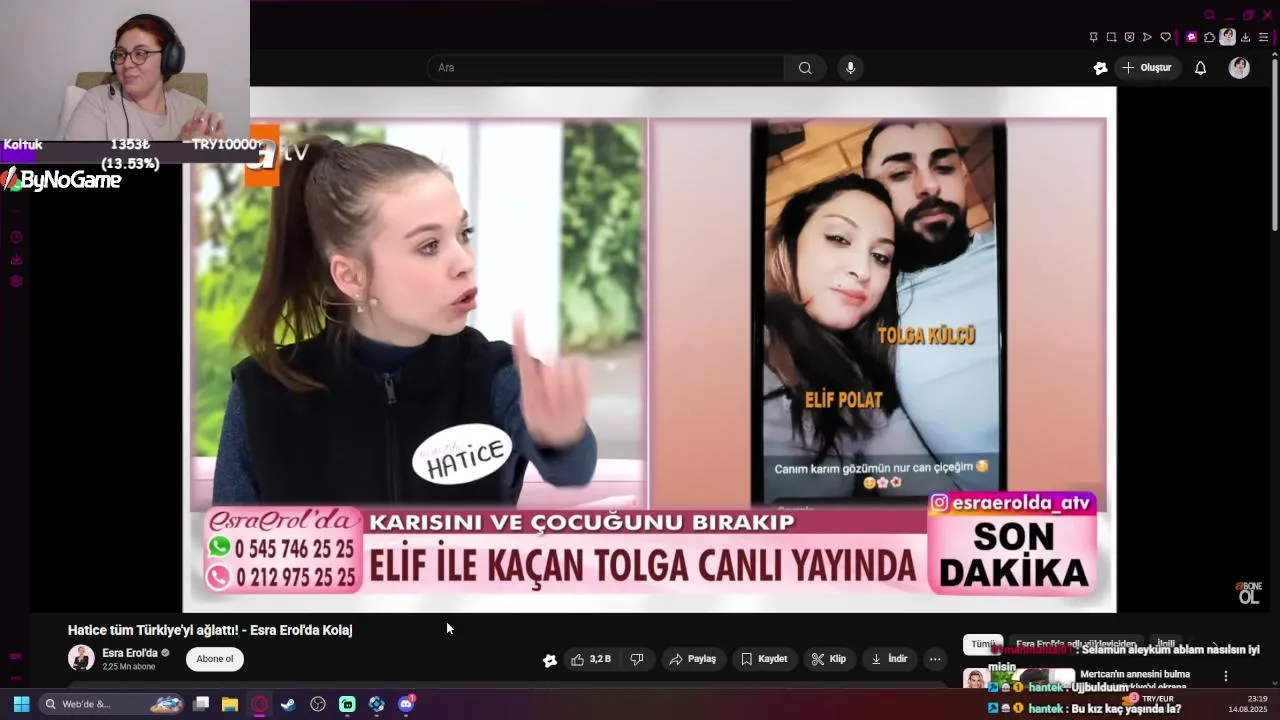The height and width of the screenshot is (720, 1280).
Task: Select the Esra Erol'da videos filter chip
Action: (1076, 645)
